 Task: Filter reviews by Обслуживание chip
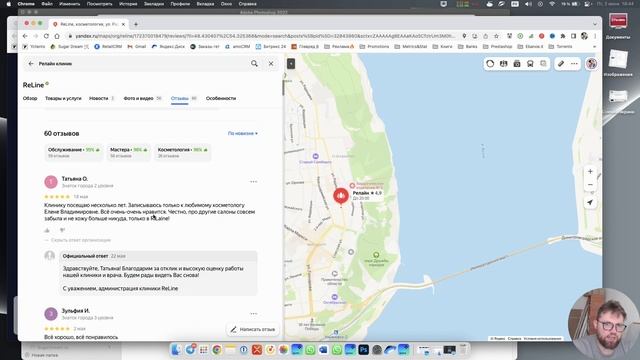(x=73, y=152)
